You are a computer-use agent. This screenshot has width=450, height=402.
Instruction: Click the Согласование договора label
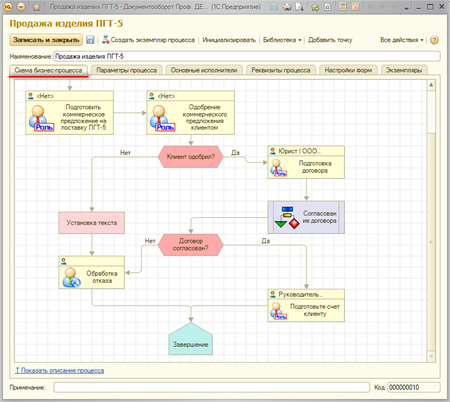click(x=319, y=217)
